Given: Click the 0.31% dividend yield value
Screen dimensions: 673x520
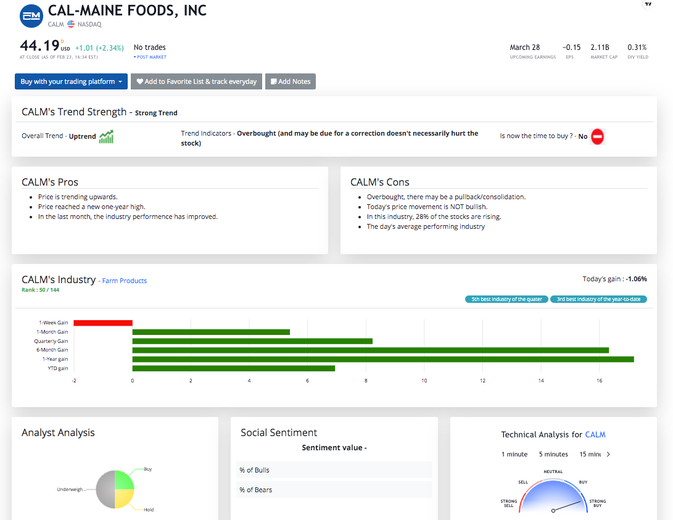Looking at the screenshot, I should point(637,47).
